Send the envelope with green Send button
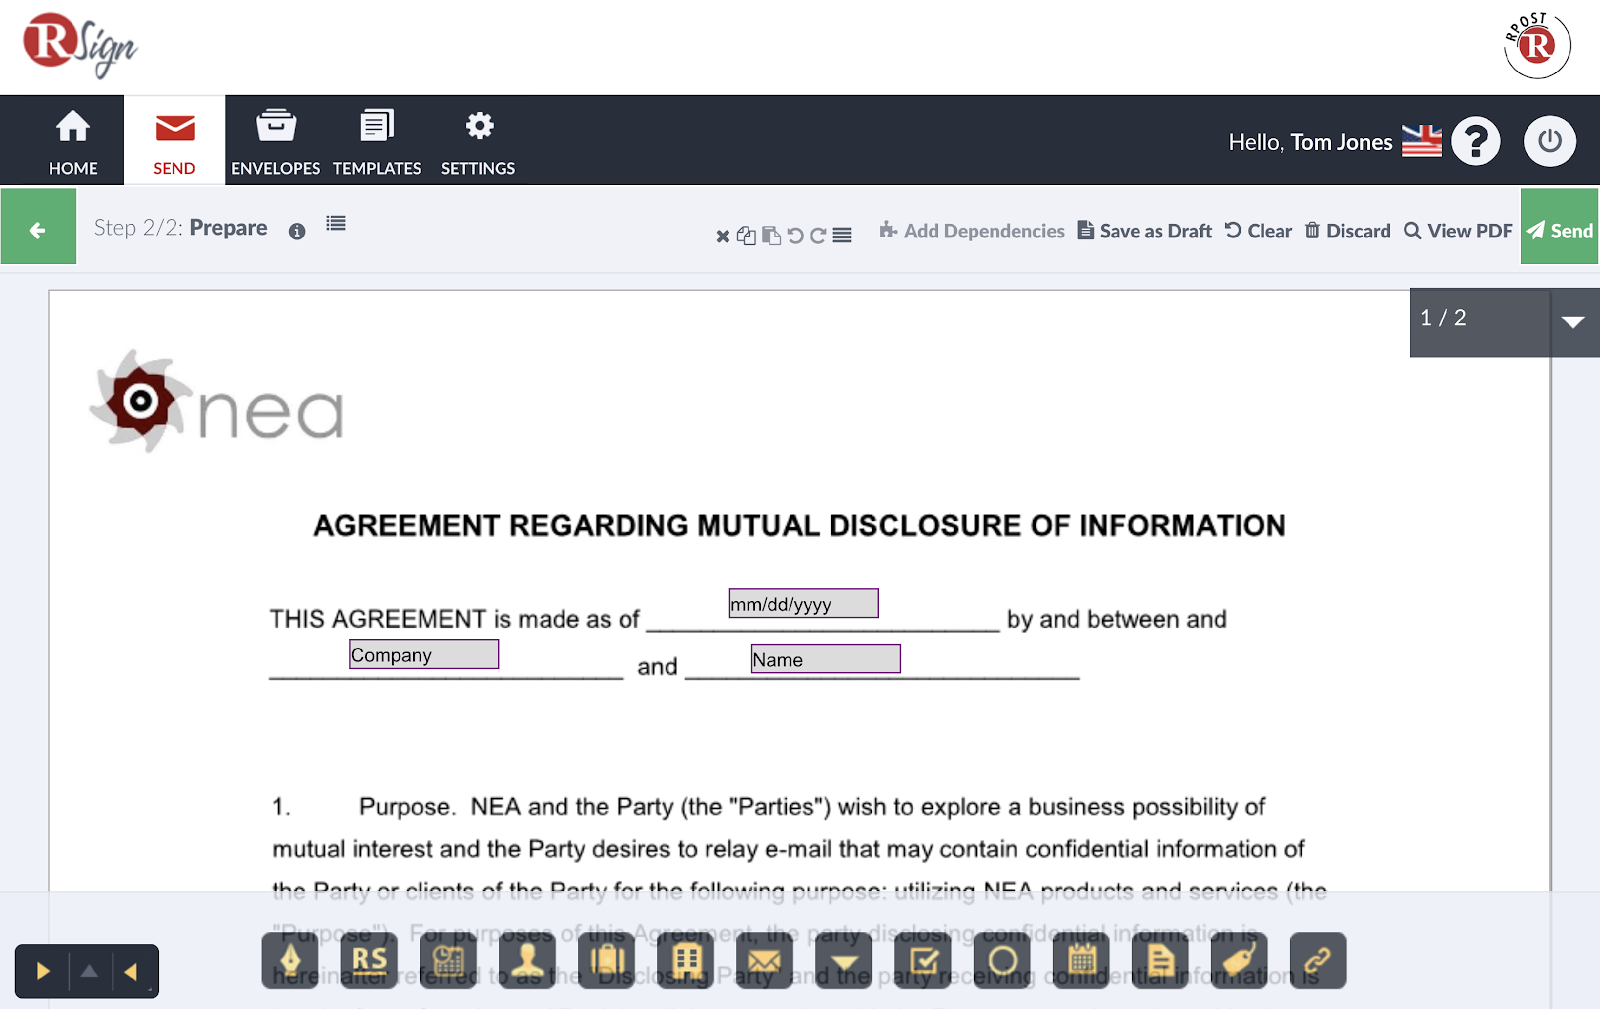The image size is (1600, 1009). tap(1559, 227)
